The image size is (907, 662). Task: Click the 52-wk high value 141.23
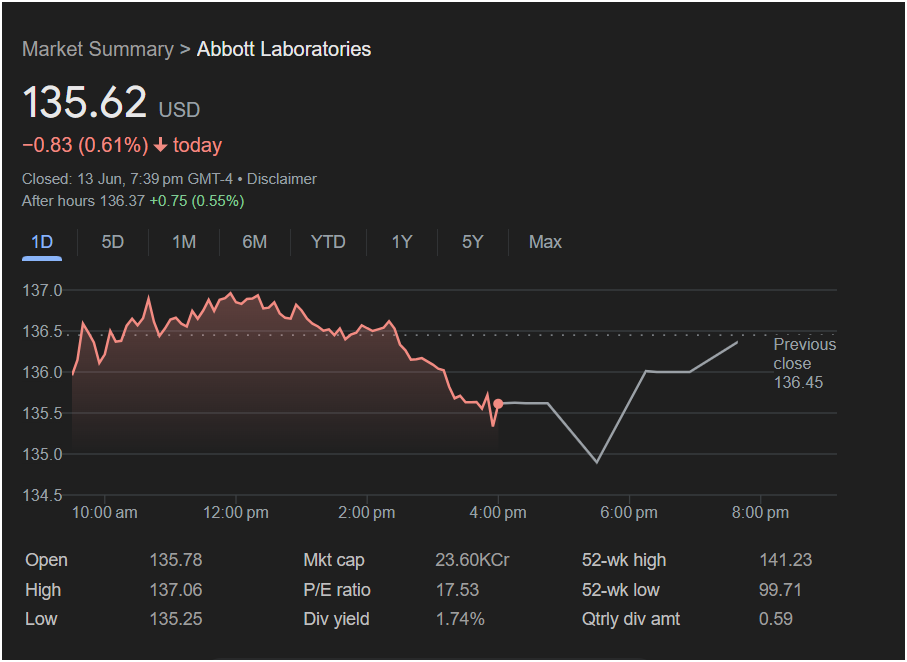[786, 560]
